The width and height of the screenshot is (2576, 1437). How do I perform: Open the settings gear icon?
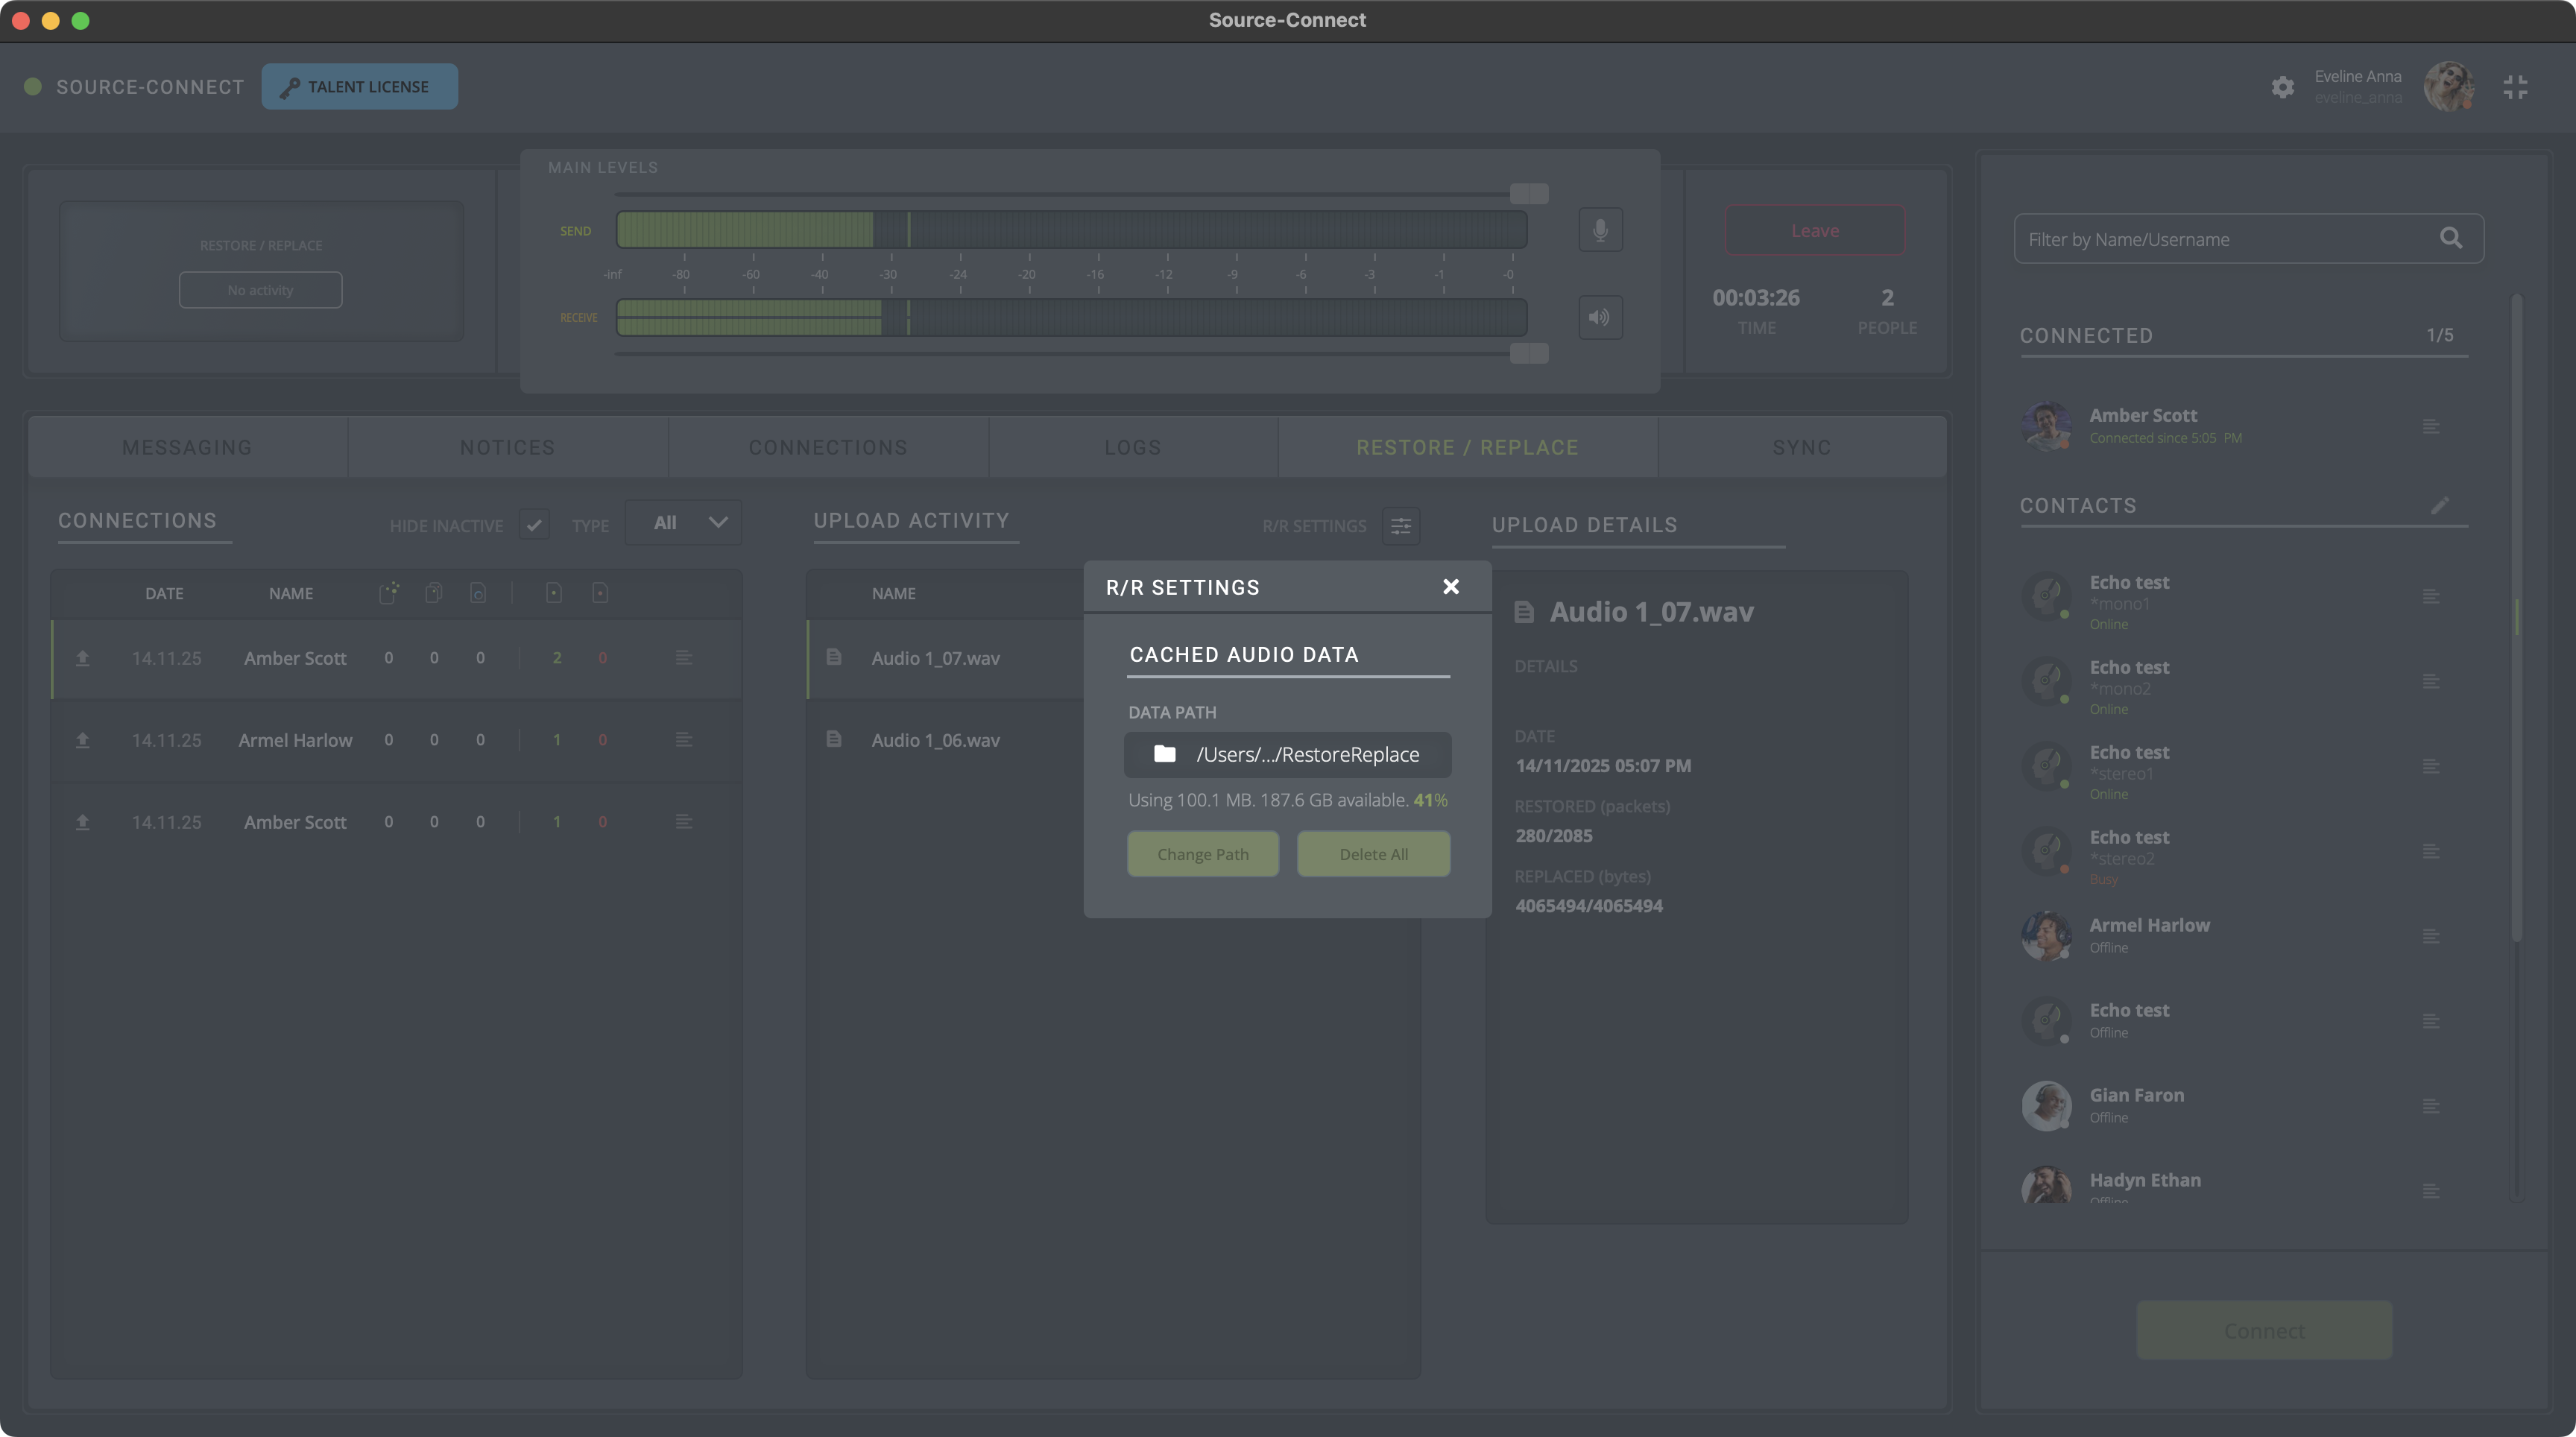coord(2282,87)
